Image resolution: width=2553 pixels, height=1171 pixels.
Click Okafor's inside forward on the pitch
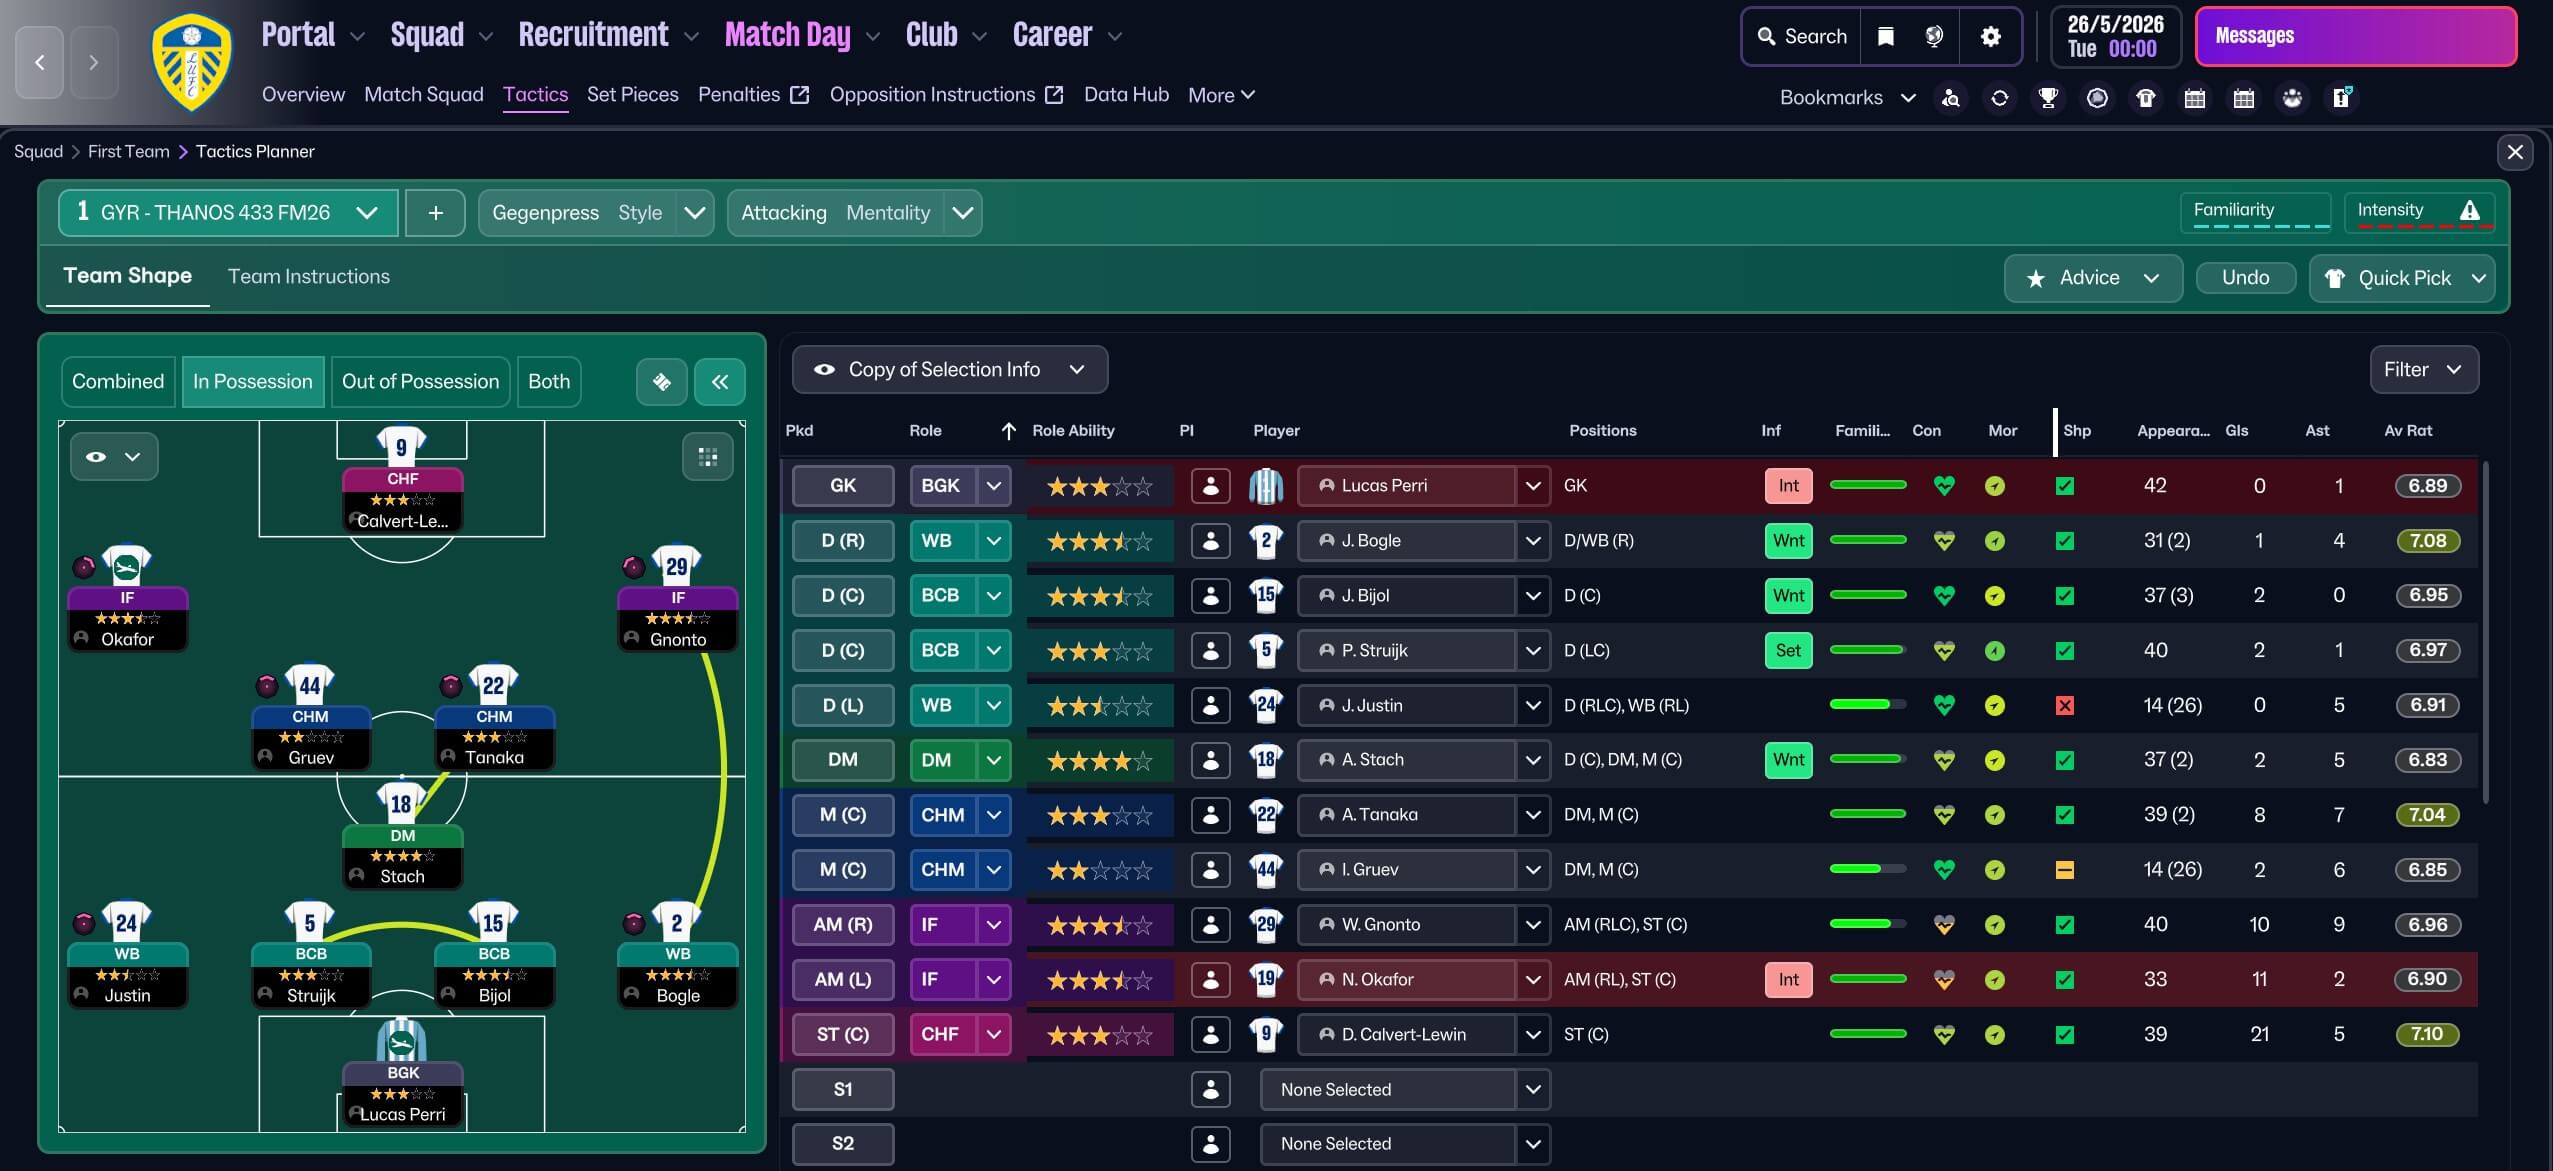pyautogui.click(x=127, y=600)
